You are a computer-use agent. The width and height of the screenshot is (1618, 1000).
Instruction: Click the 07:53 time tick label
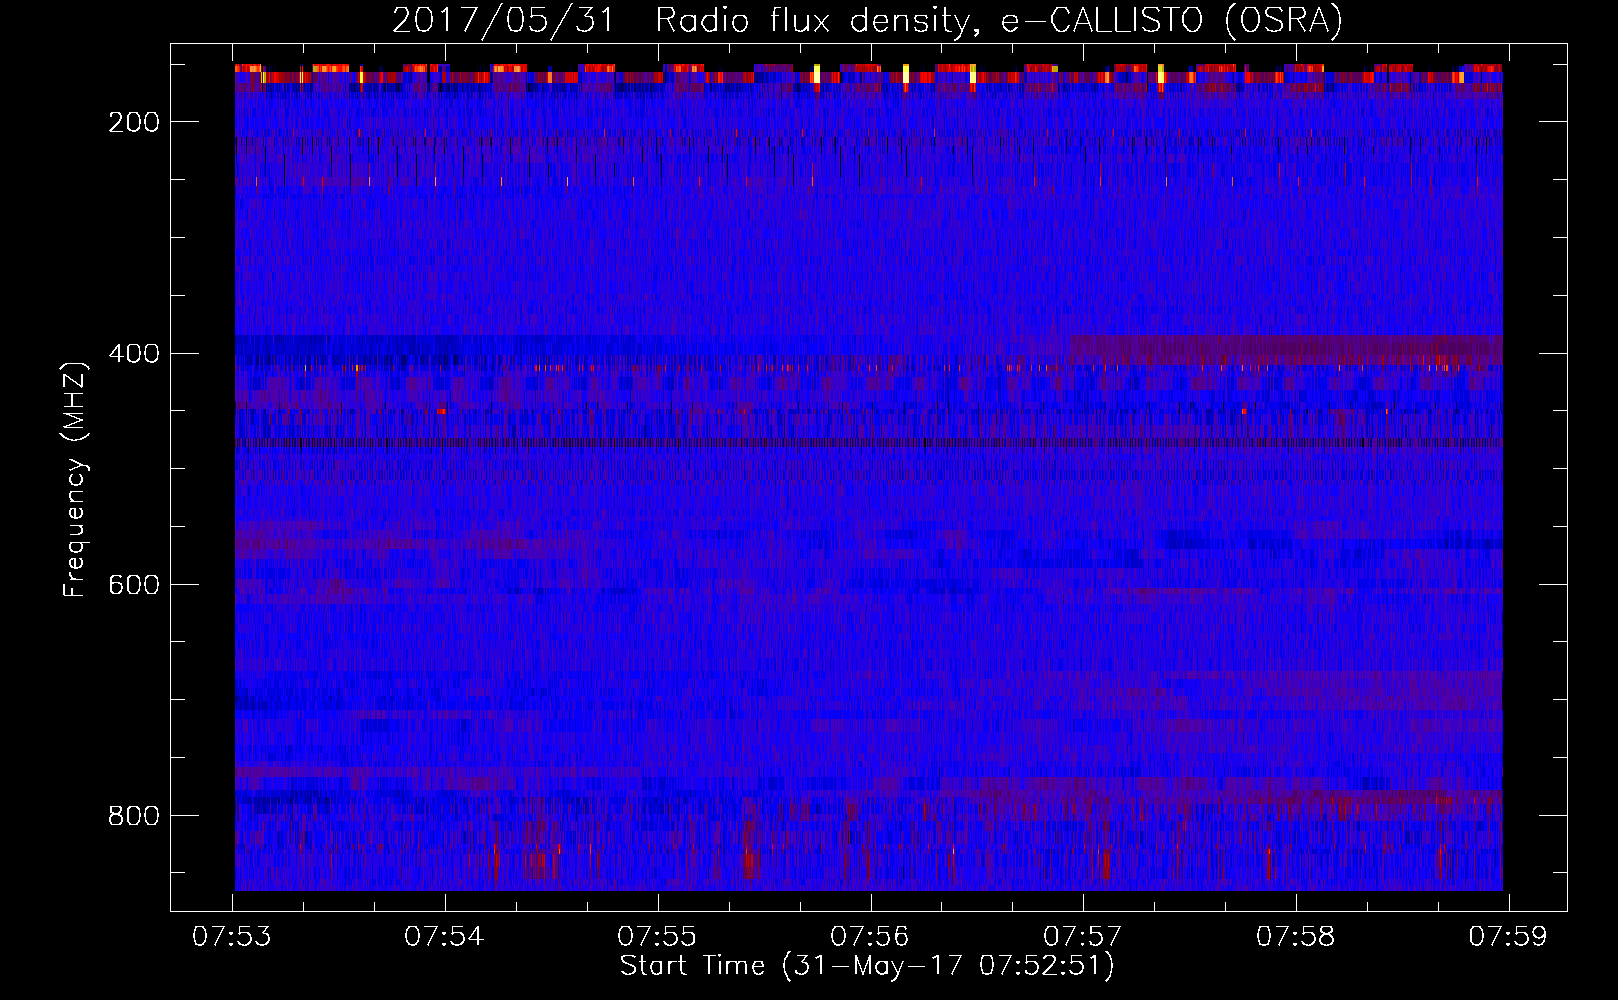[232, 936]
